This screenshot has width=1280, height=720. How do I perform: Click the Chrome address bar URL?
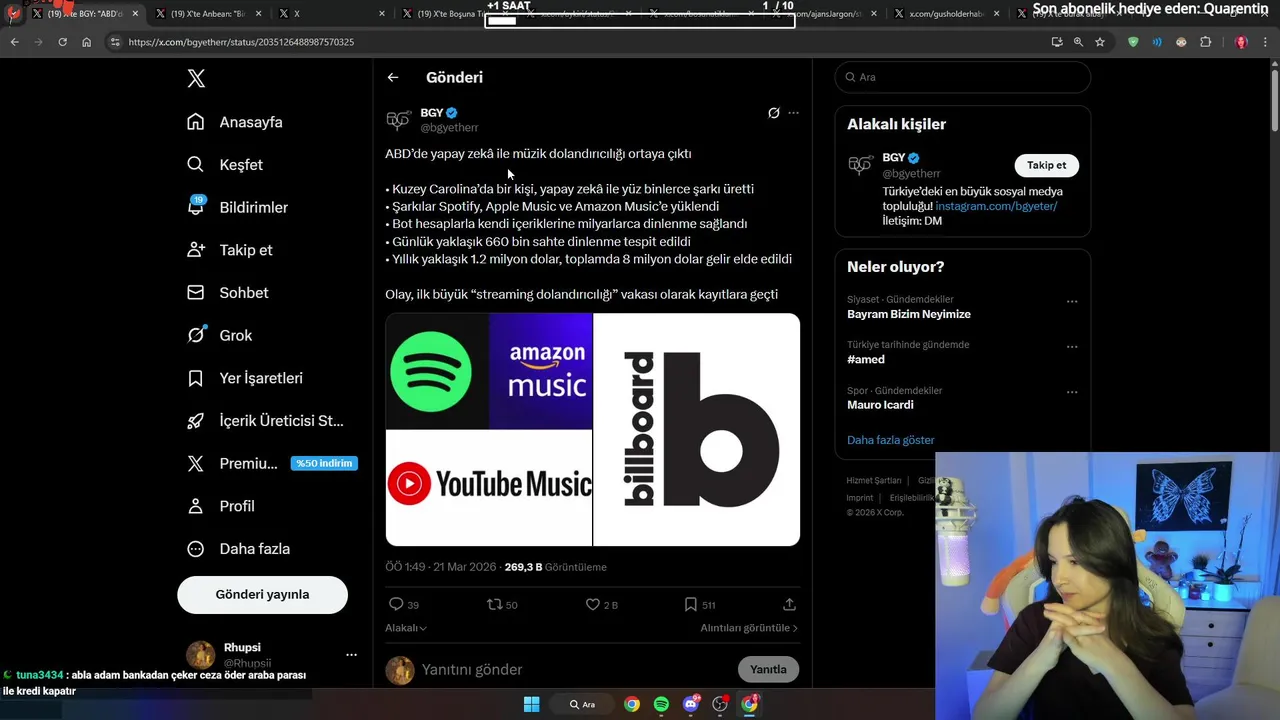coord(241,42)
